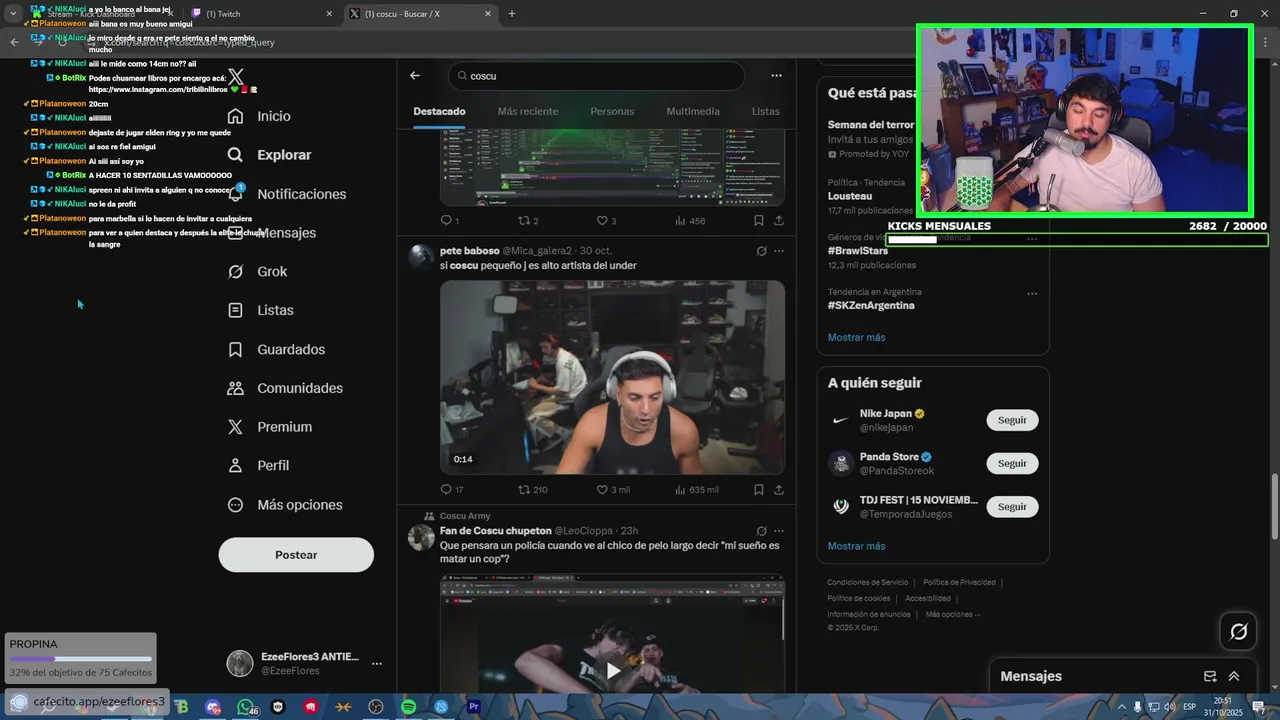Open the Grok floating button at bottom right
1280x720 pixels.
click(1238, 631)
